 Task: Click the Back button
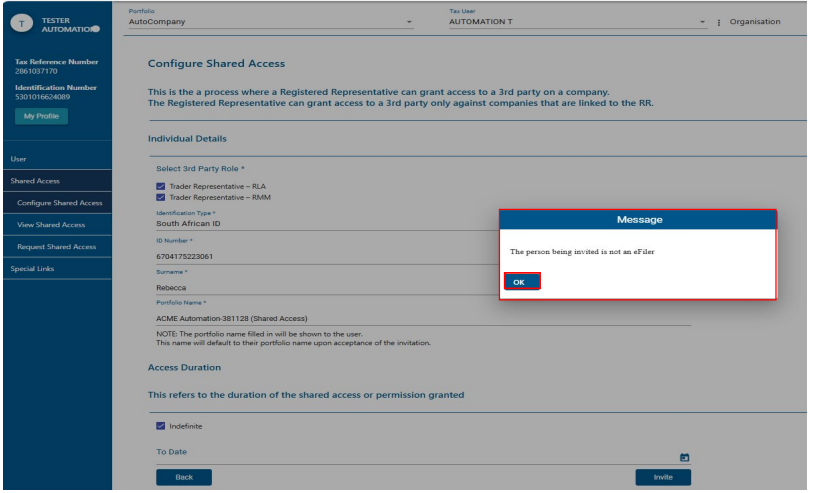[x=184, y=477]
